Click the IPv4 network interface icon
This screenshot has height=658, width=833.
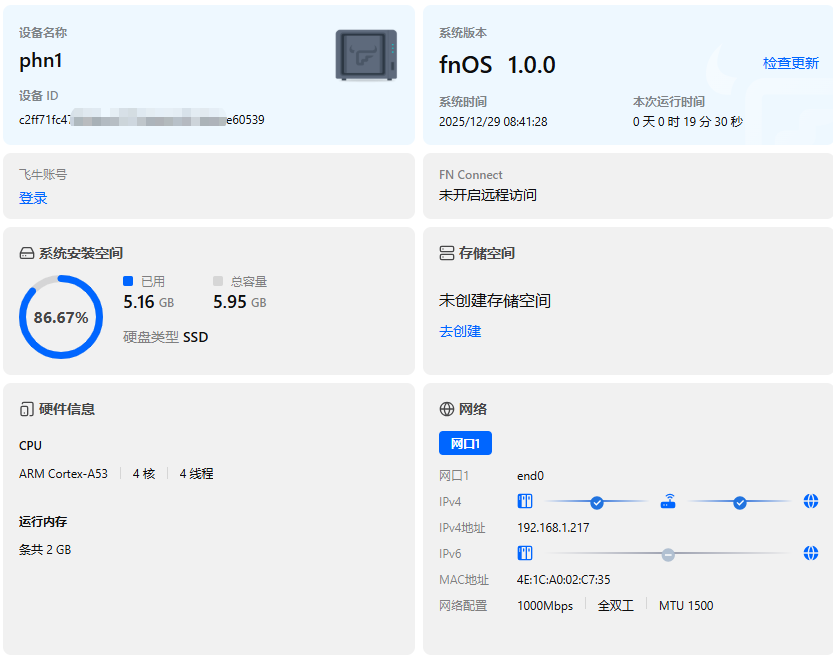pyautogui.click(x=525, y=501)
